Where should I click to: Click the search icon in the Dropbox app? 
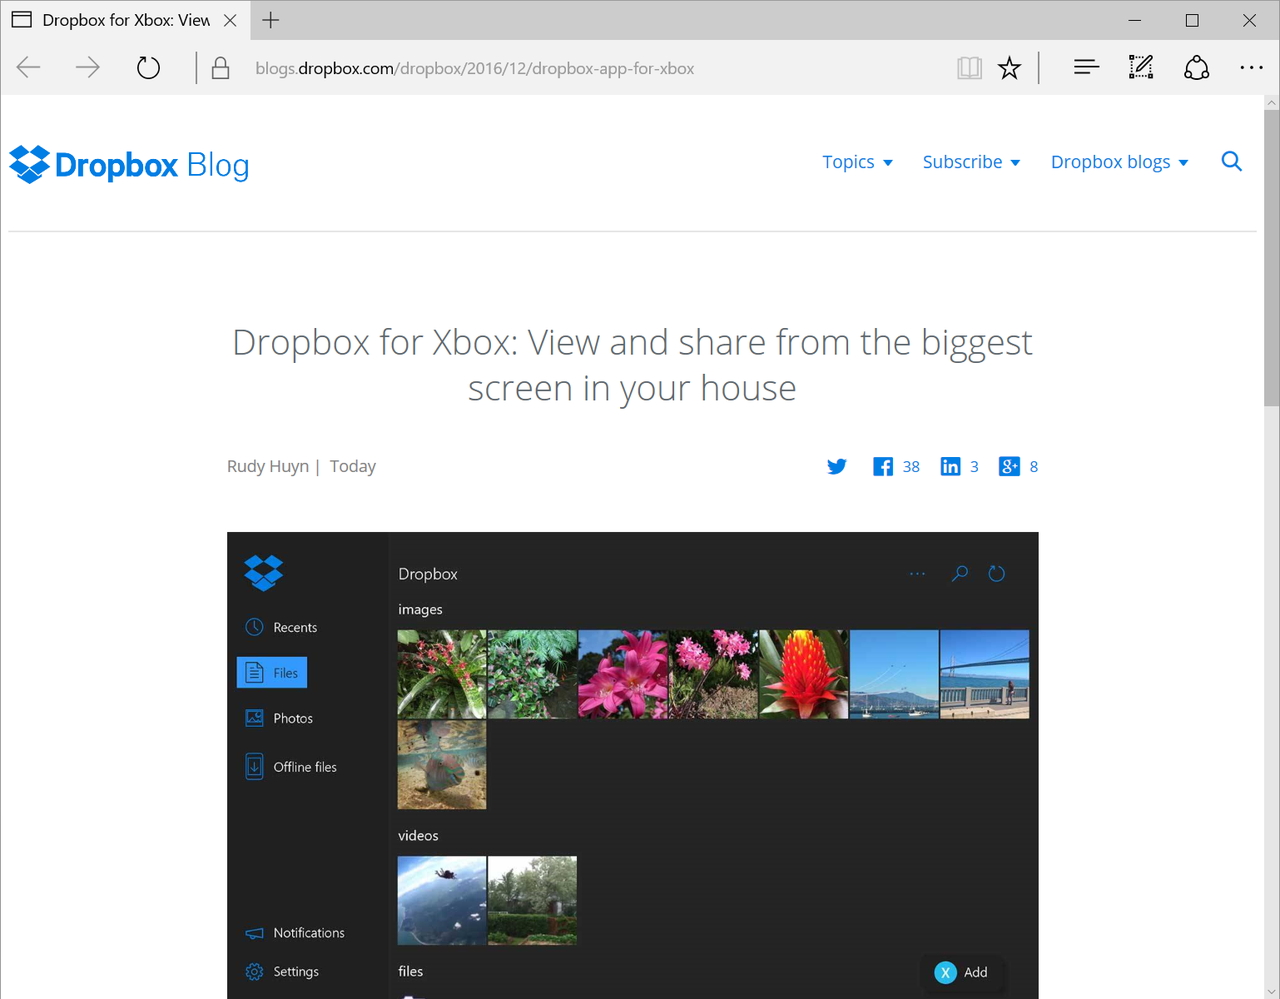coord(959,573)
